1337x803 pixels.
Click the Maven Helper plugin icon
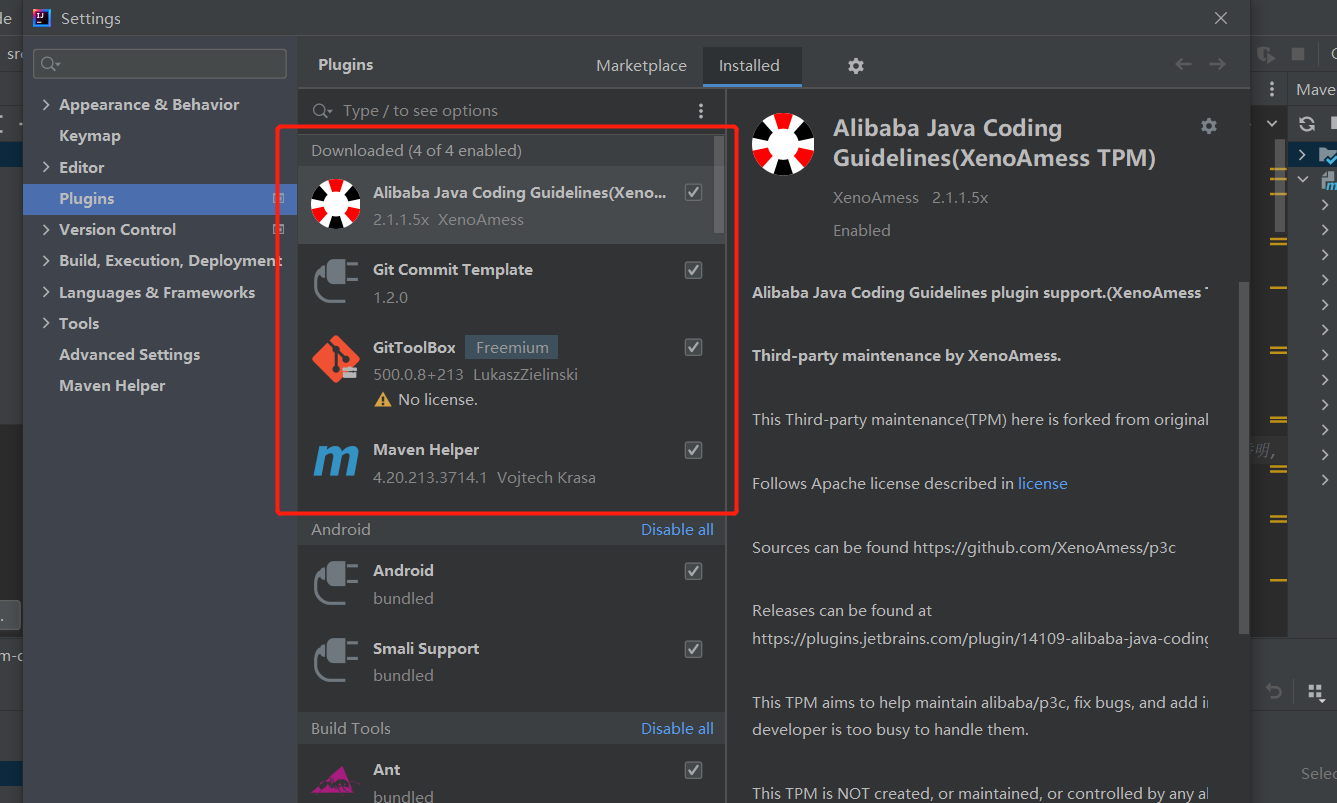pos(335,462)
